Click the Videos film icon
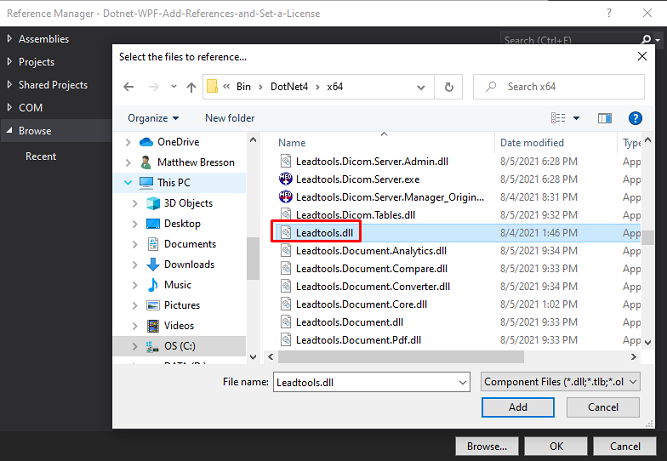The width and height of the screenshot is (667, 461). tap(153, 326)
